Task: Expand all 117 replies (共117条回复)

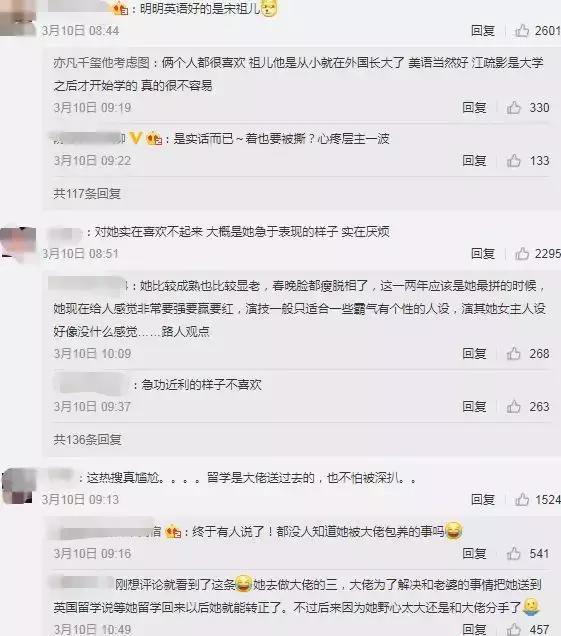Action: (87, 194)
